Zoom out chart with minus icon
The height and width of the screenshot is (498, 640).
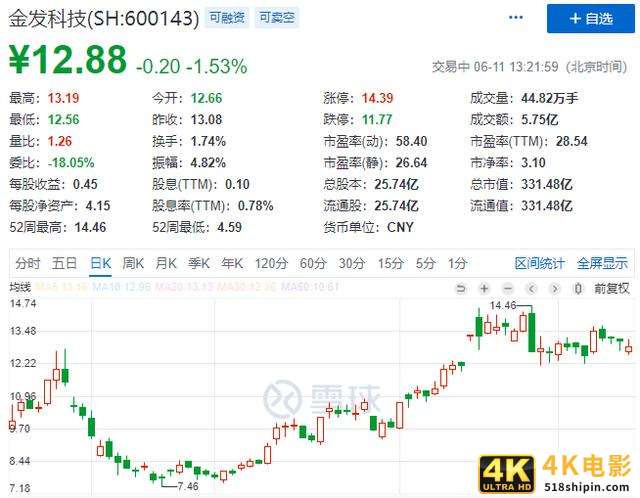click(x=508, y=289)
